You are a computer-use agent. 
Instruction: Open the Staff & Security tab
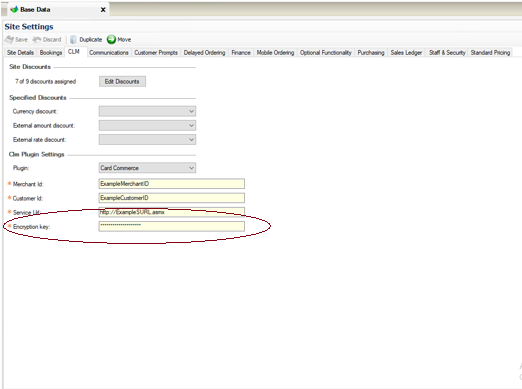[447, 53]
